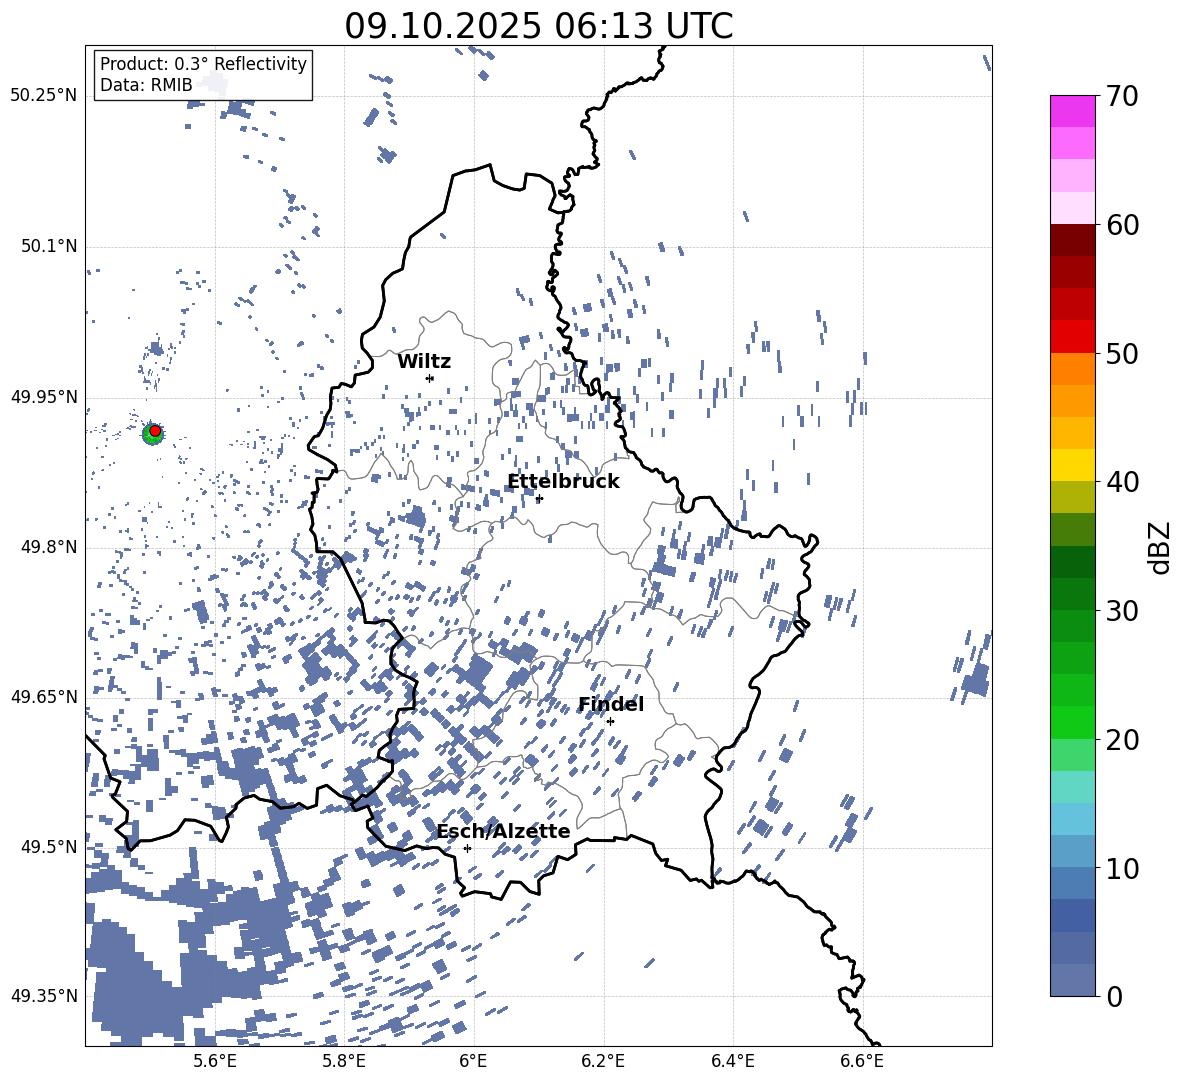Image resolution: width=1184 pixels, height=1081 pixels.
Task: Click the 60 colorbar tick label
Action: [x=1122, y=225]
